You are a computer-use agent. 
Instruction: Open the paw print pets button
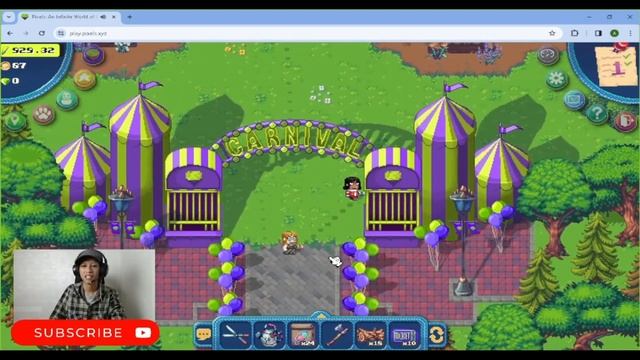tap(43, 114)
